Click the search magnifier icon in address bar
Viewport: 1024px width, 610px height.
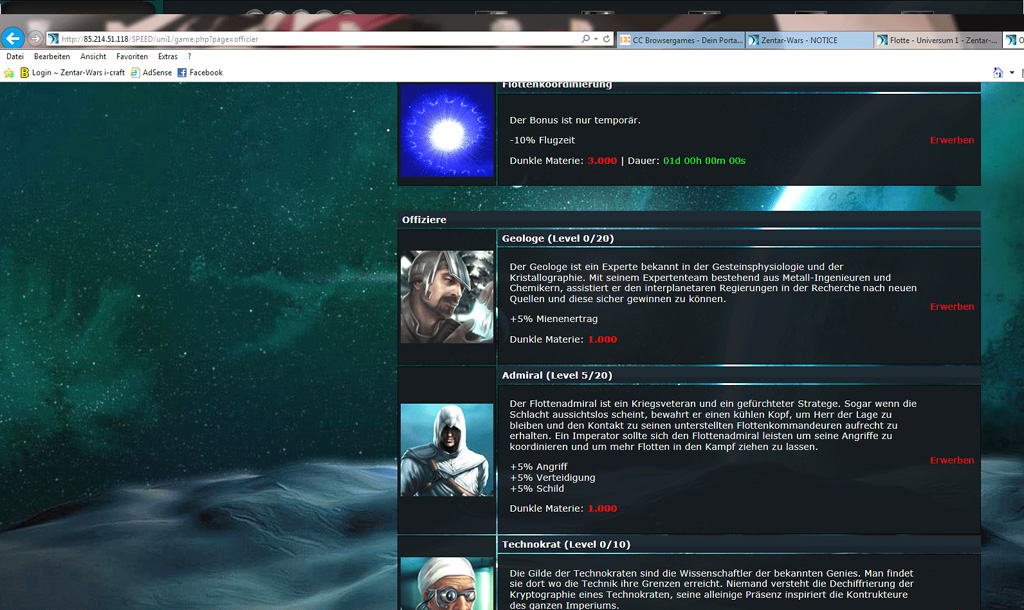click(x=586, y=39)
